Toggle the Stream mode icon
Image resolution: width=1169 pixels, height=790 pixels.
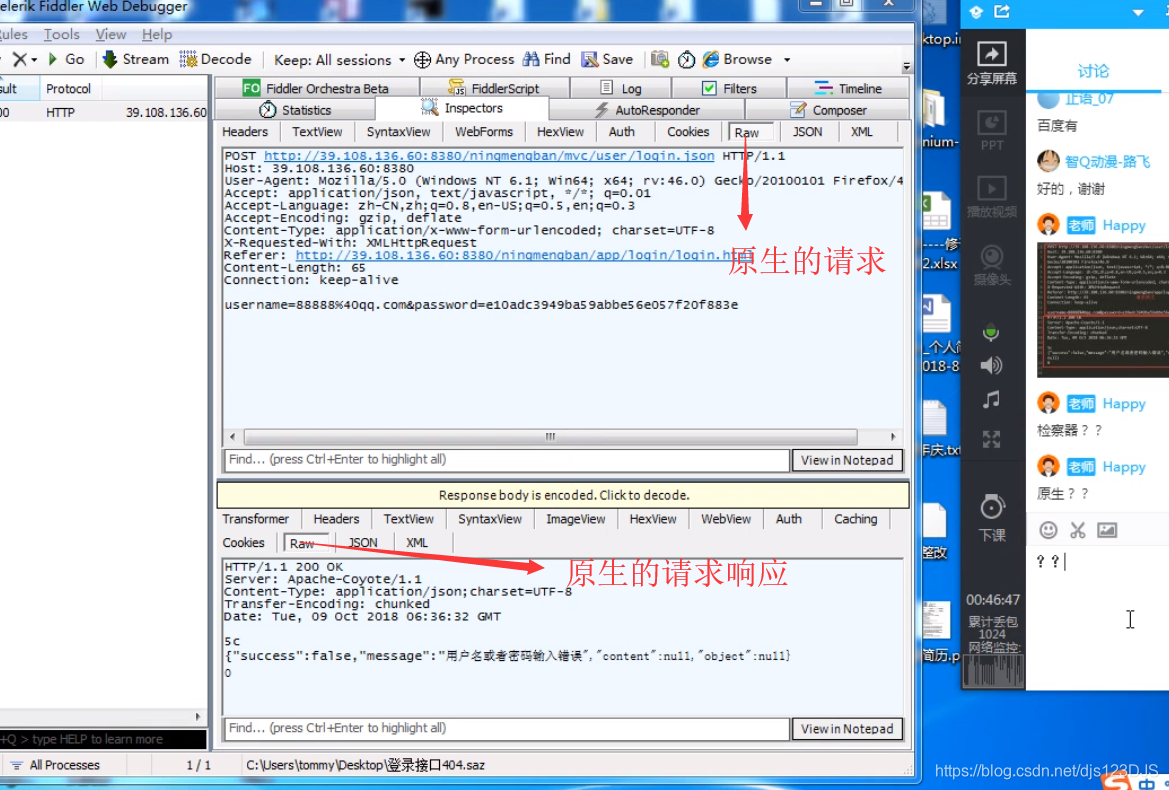tap(110, 59)
